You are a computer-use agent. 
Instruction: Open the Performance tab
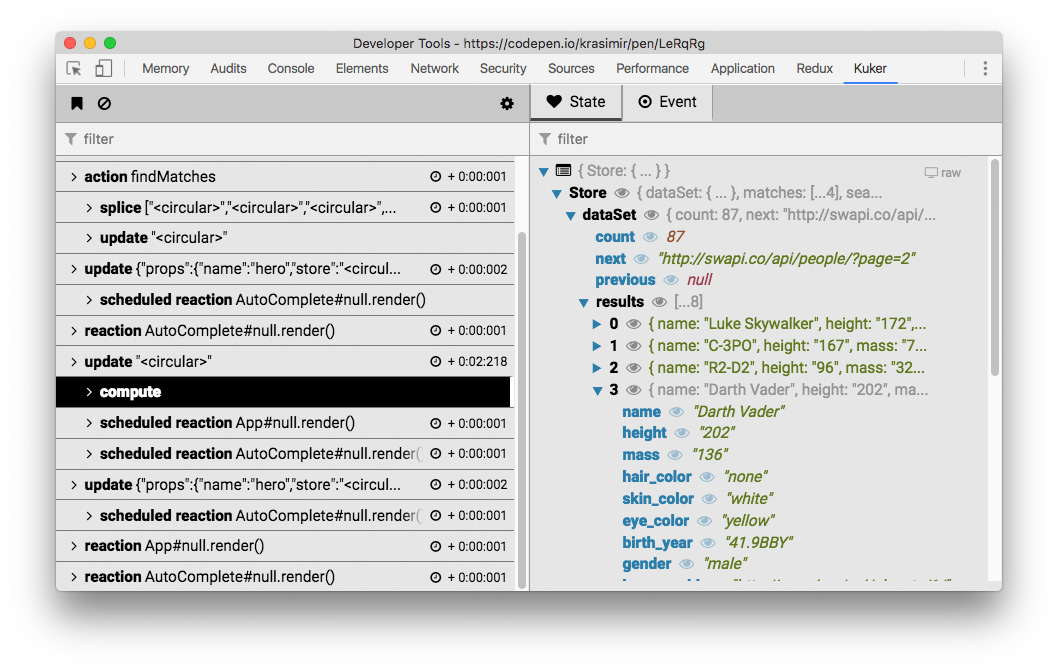(652, 68)
